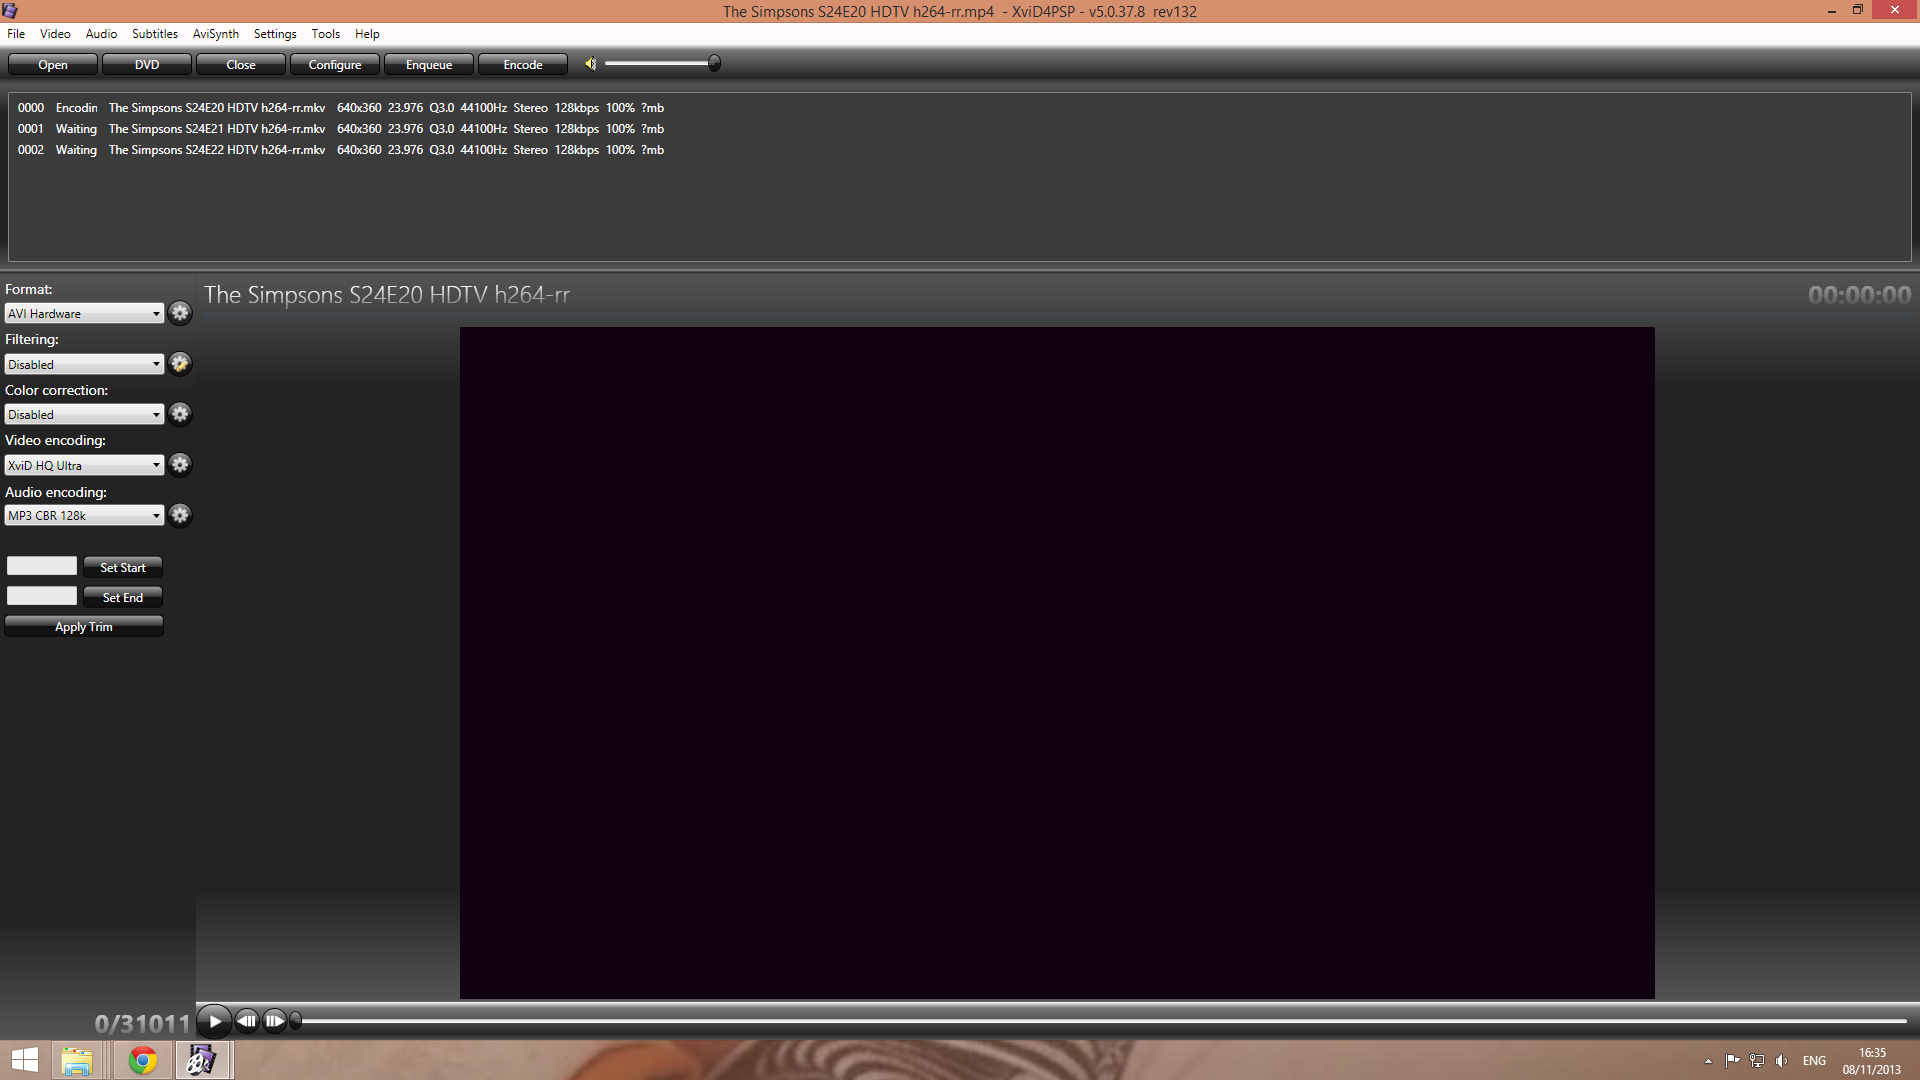1920x1080 pixels.
Task: Open Chrome from the taskbar
Action: pyautogui.click(x=143, y=1060)
